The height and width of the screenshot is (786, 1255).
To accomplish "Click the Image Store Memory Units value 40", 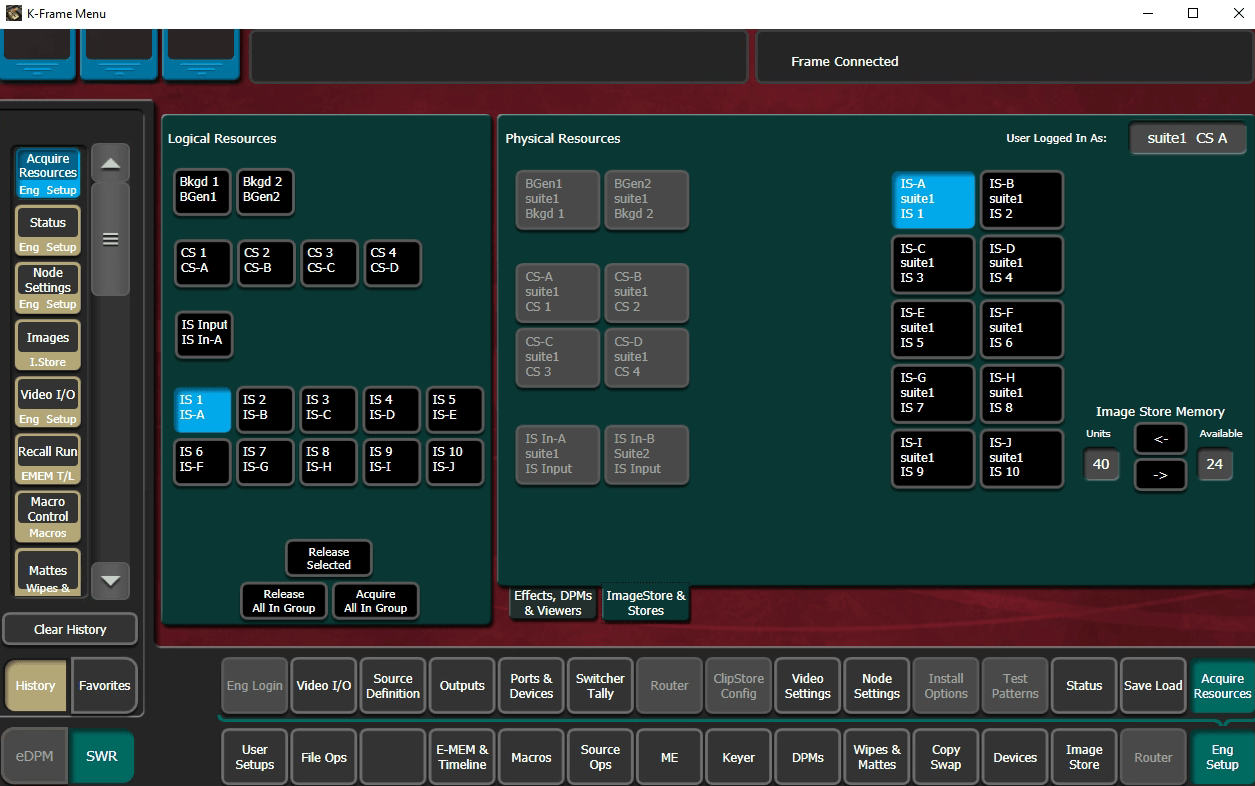I will click(1101, 464).
